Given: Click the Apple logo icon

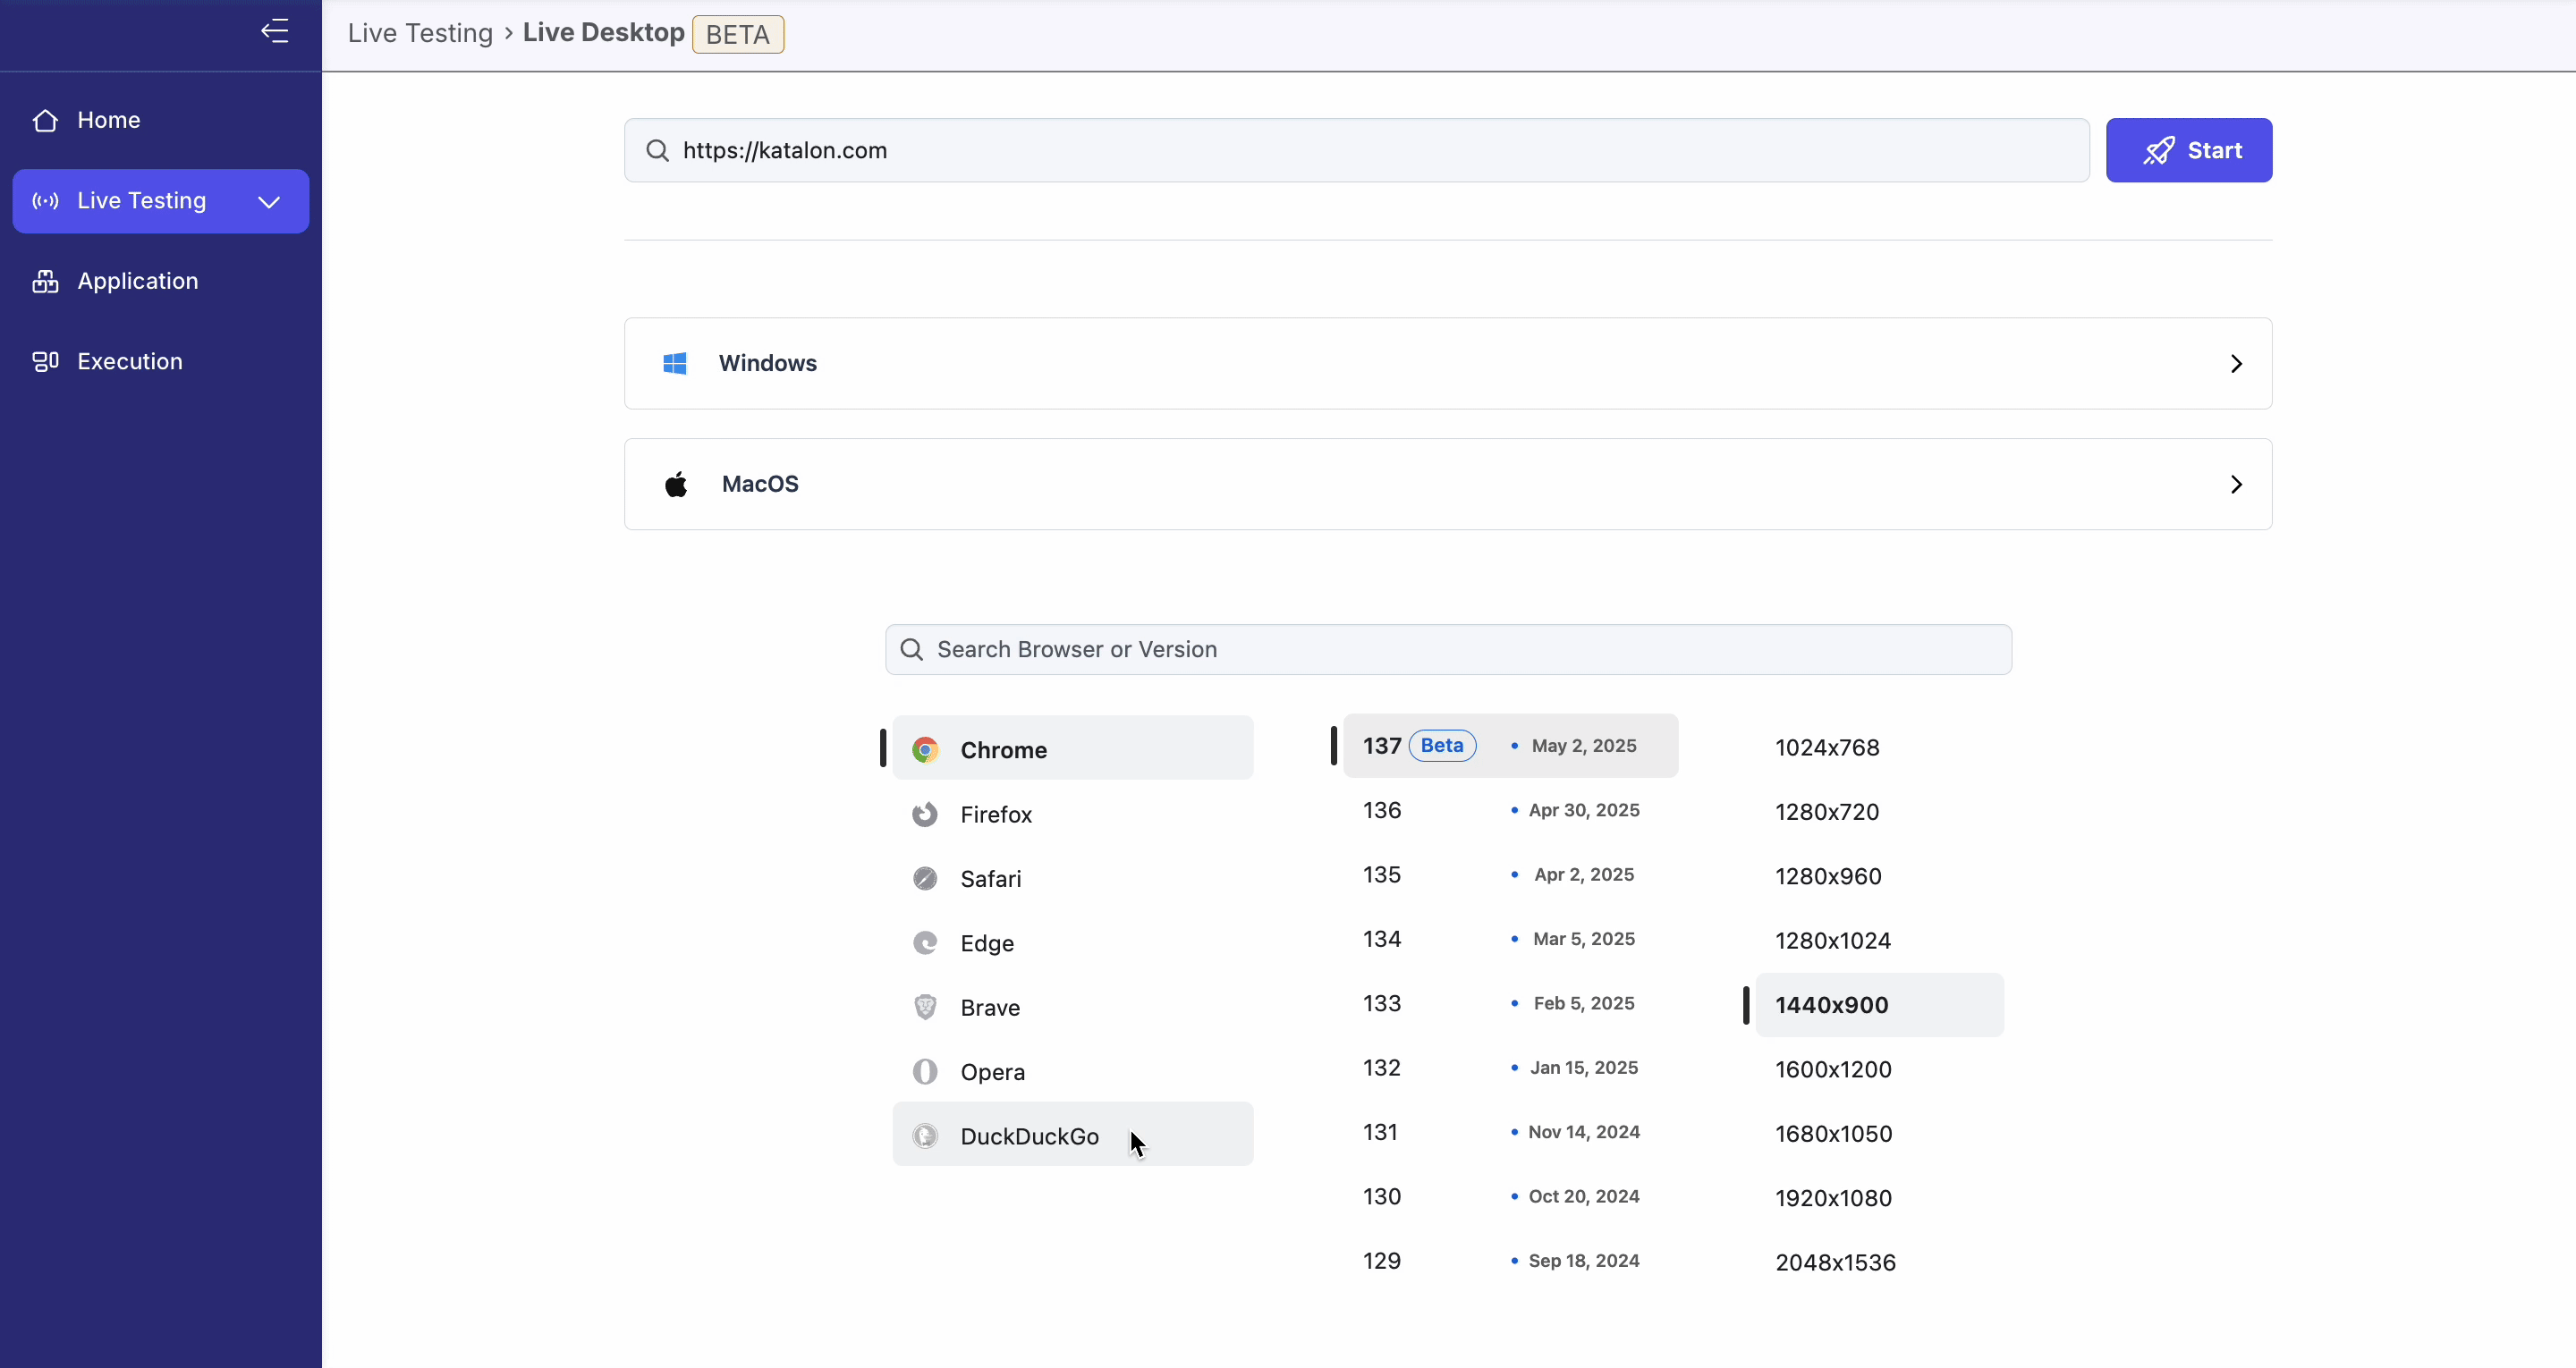Looking at the screenshot, I should (x=676, y=484).
